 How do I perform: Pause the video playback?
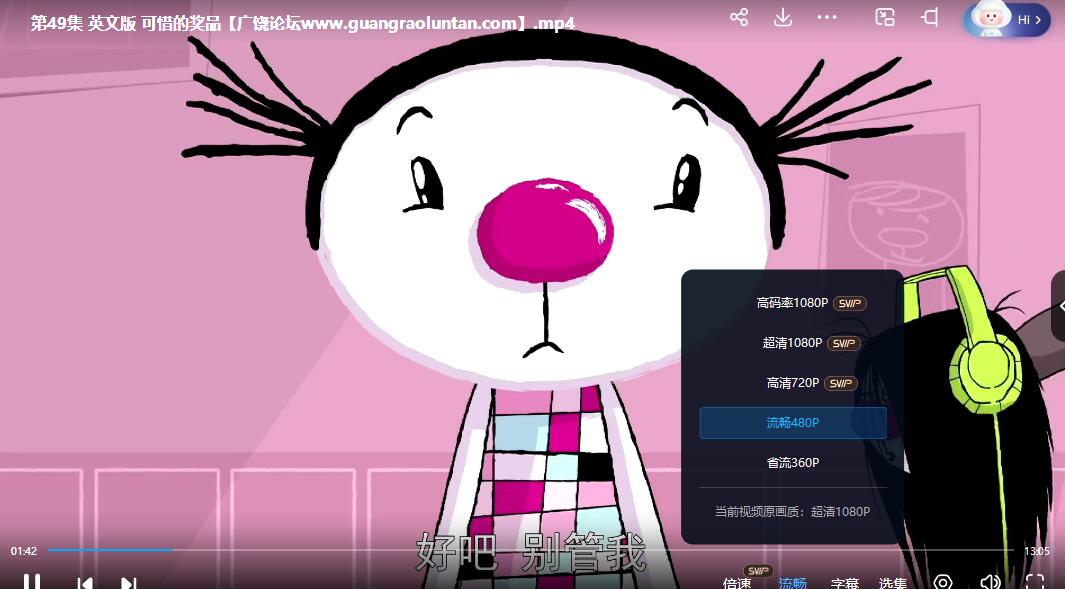pyautogui.click(x=31, y=582)
